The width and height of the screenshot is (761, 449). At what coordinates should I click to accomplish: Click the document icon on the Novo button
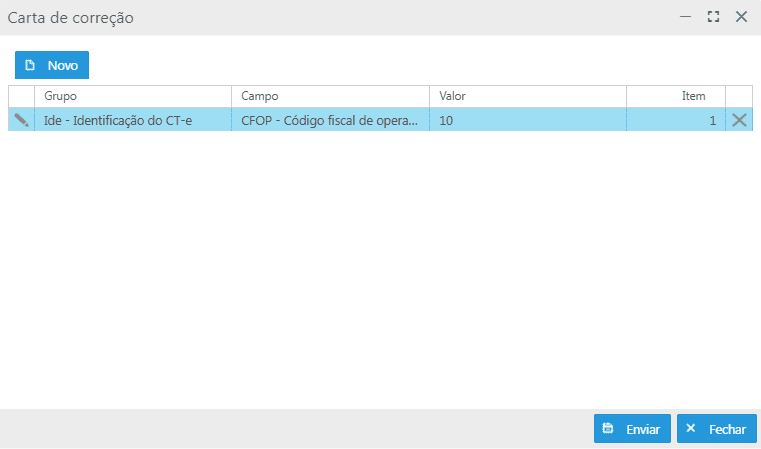30,65
